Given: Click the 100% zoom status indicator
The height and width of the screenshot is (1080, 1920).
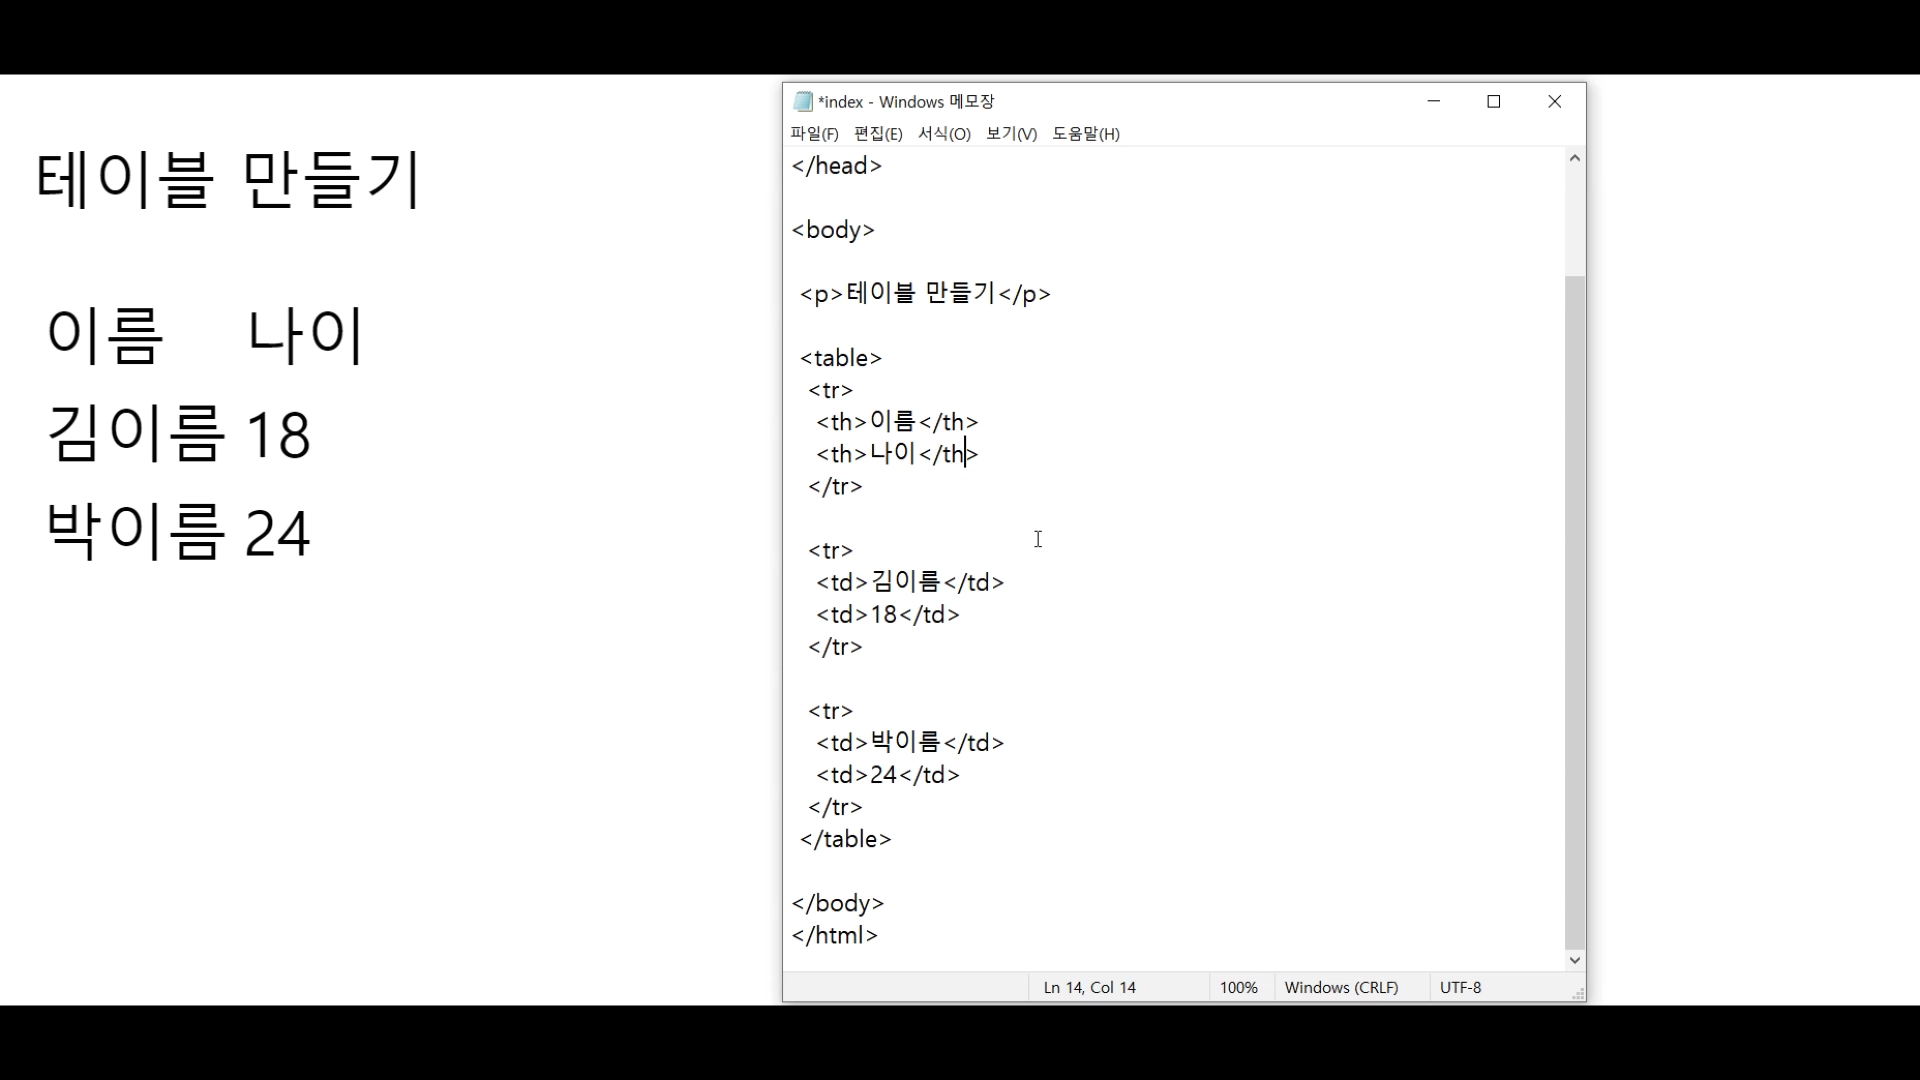Looking at the screenshot, I should [1238, 987].
